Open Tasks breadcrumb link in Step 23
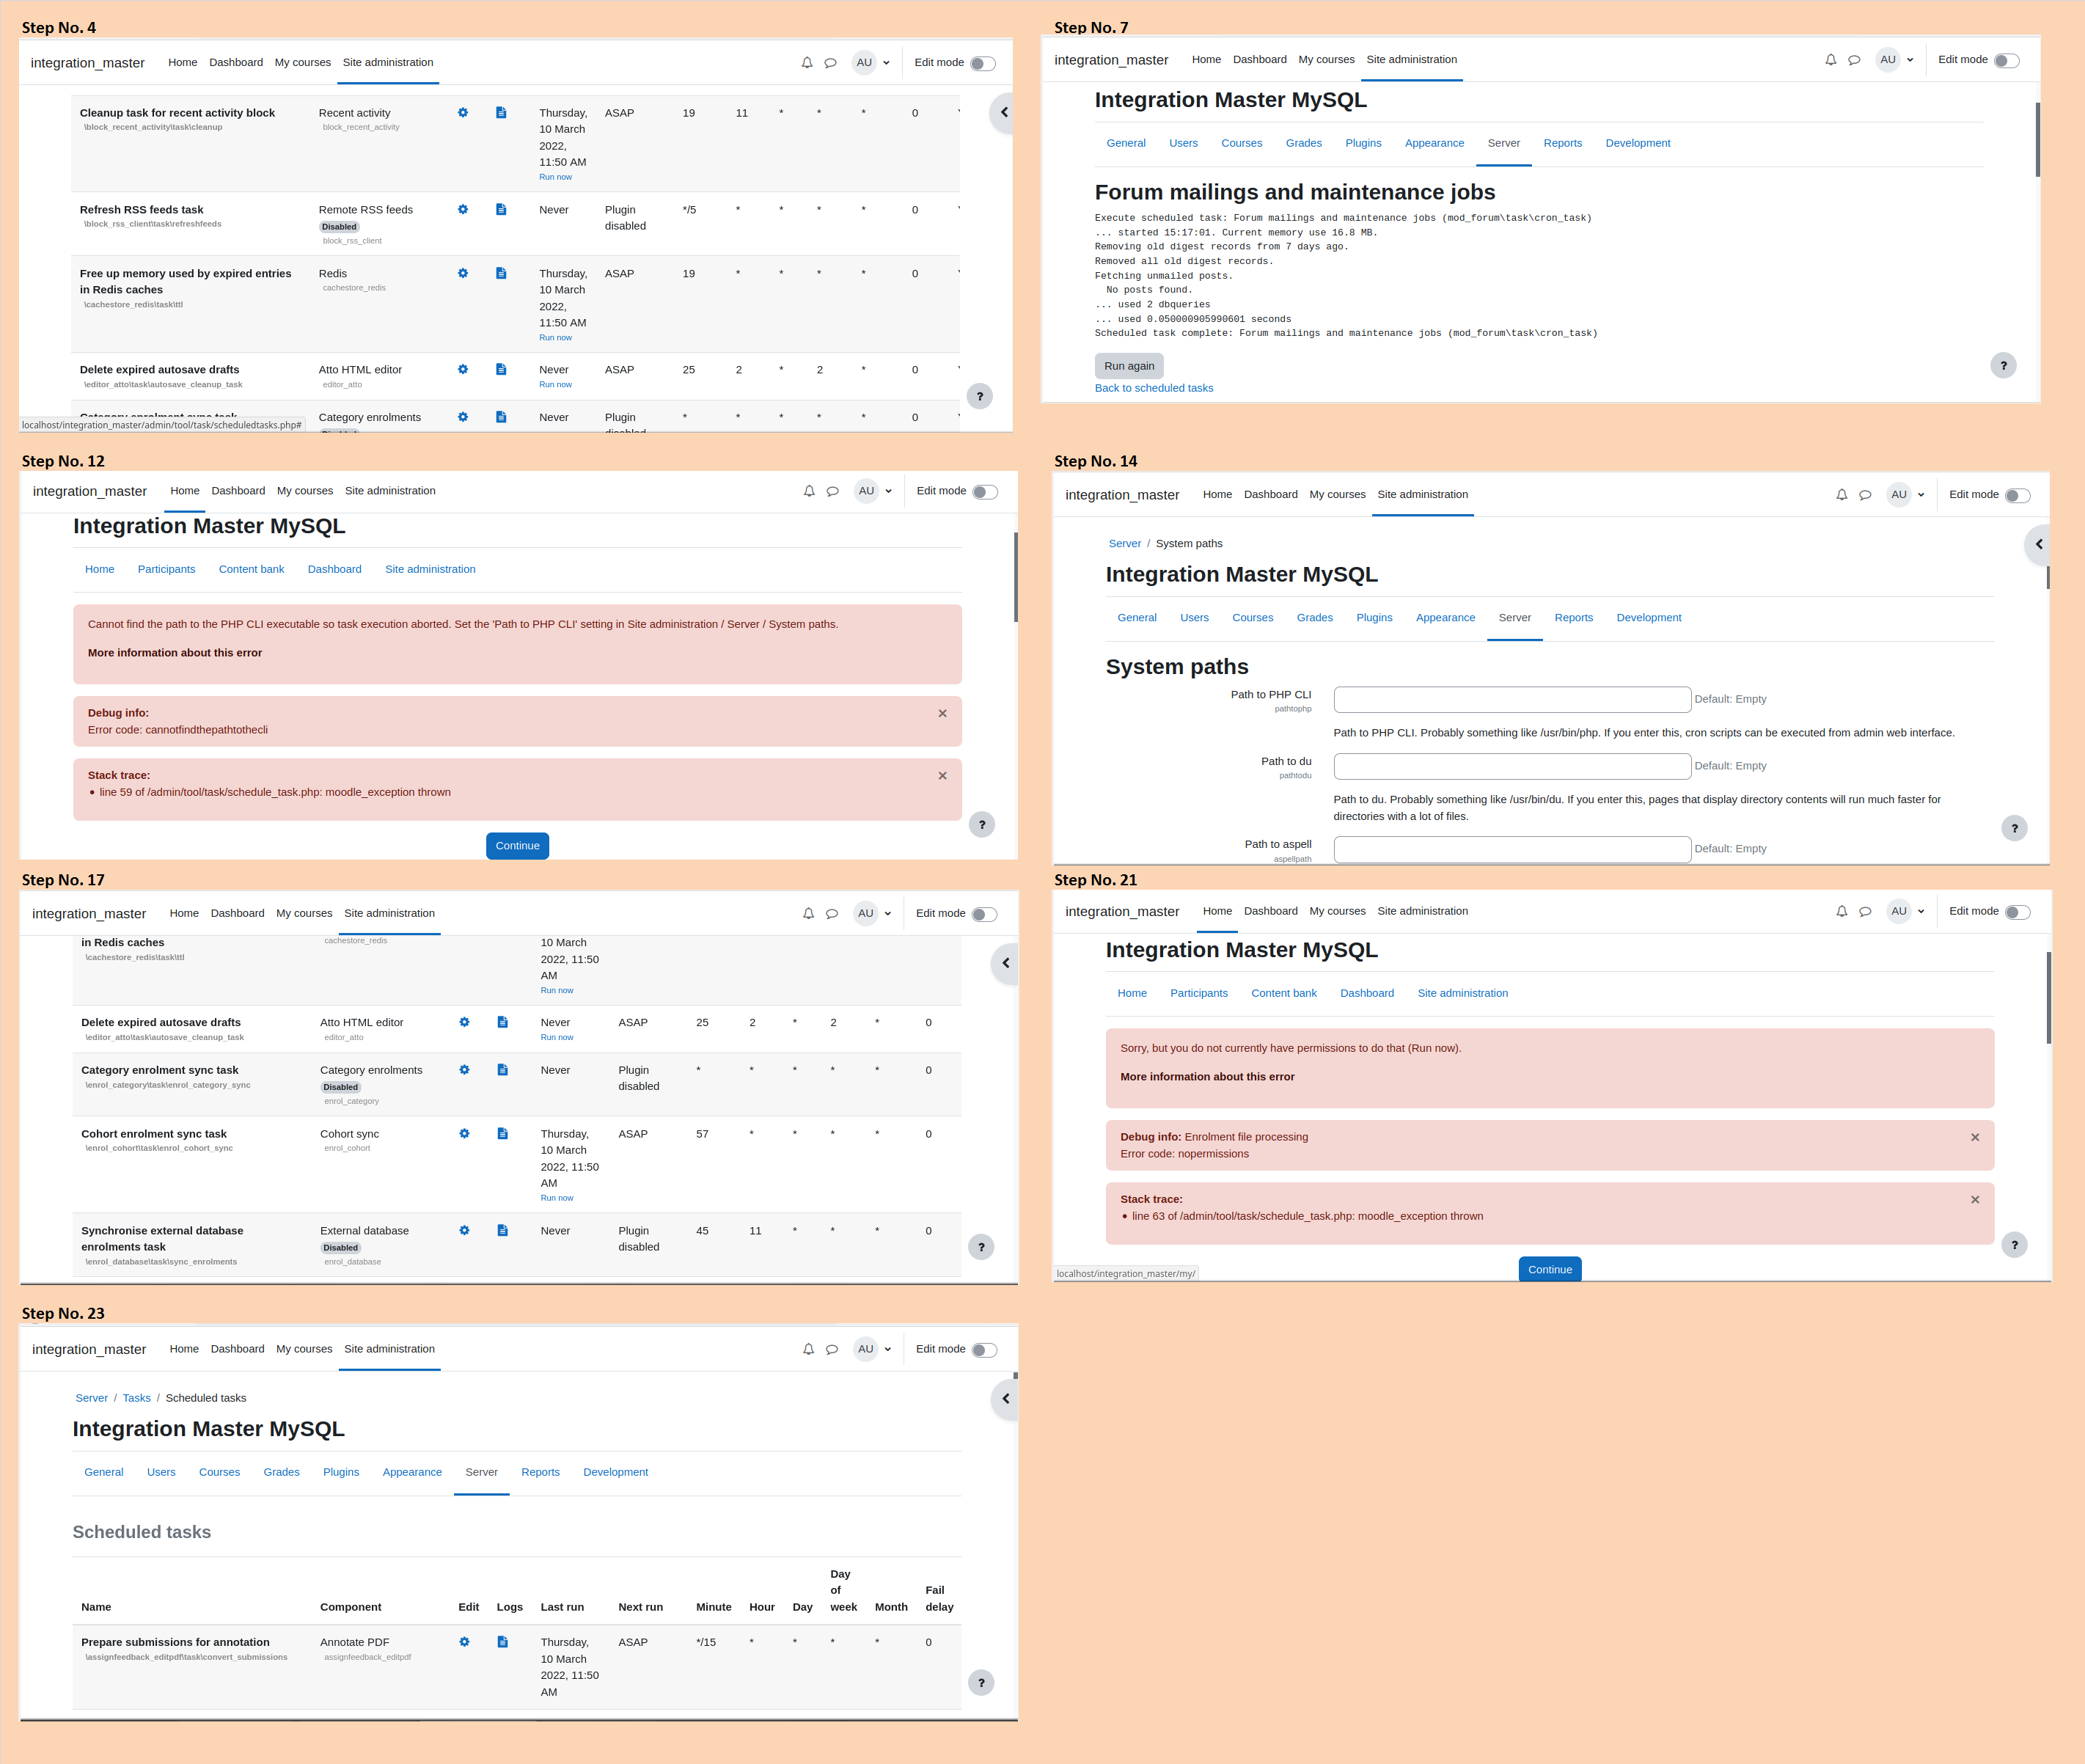Viewport: 2085px width, 1764px height. tap(137, 1399)
